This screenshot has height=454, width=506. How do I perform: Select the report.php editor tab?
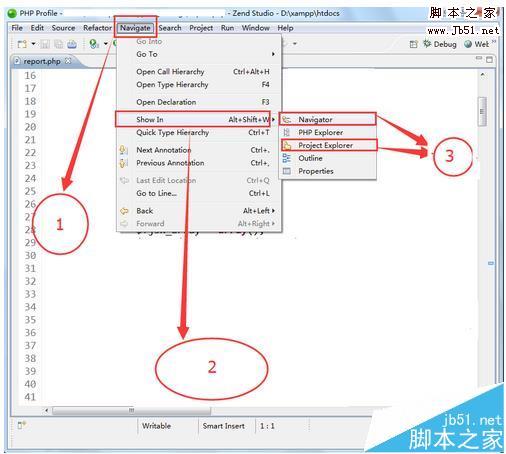42,61
